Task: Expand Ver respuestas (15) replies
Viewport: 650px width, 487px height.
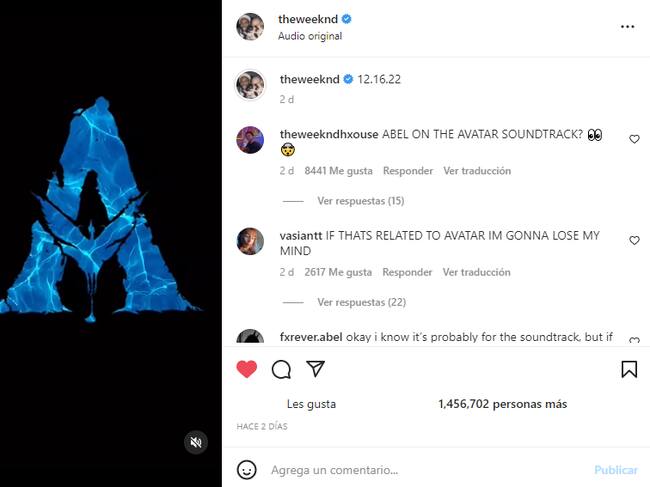Action: pos(361,201)
